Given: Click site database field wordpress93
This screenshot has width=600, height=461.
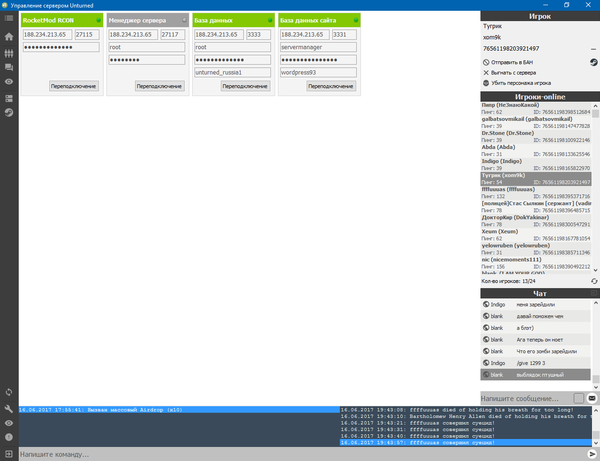Looking at the screenshot, I should [318, 72].
